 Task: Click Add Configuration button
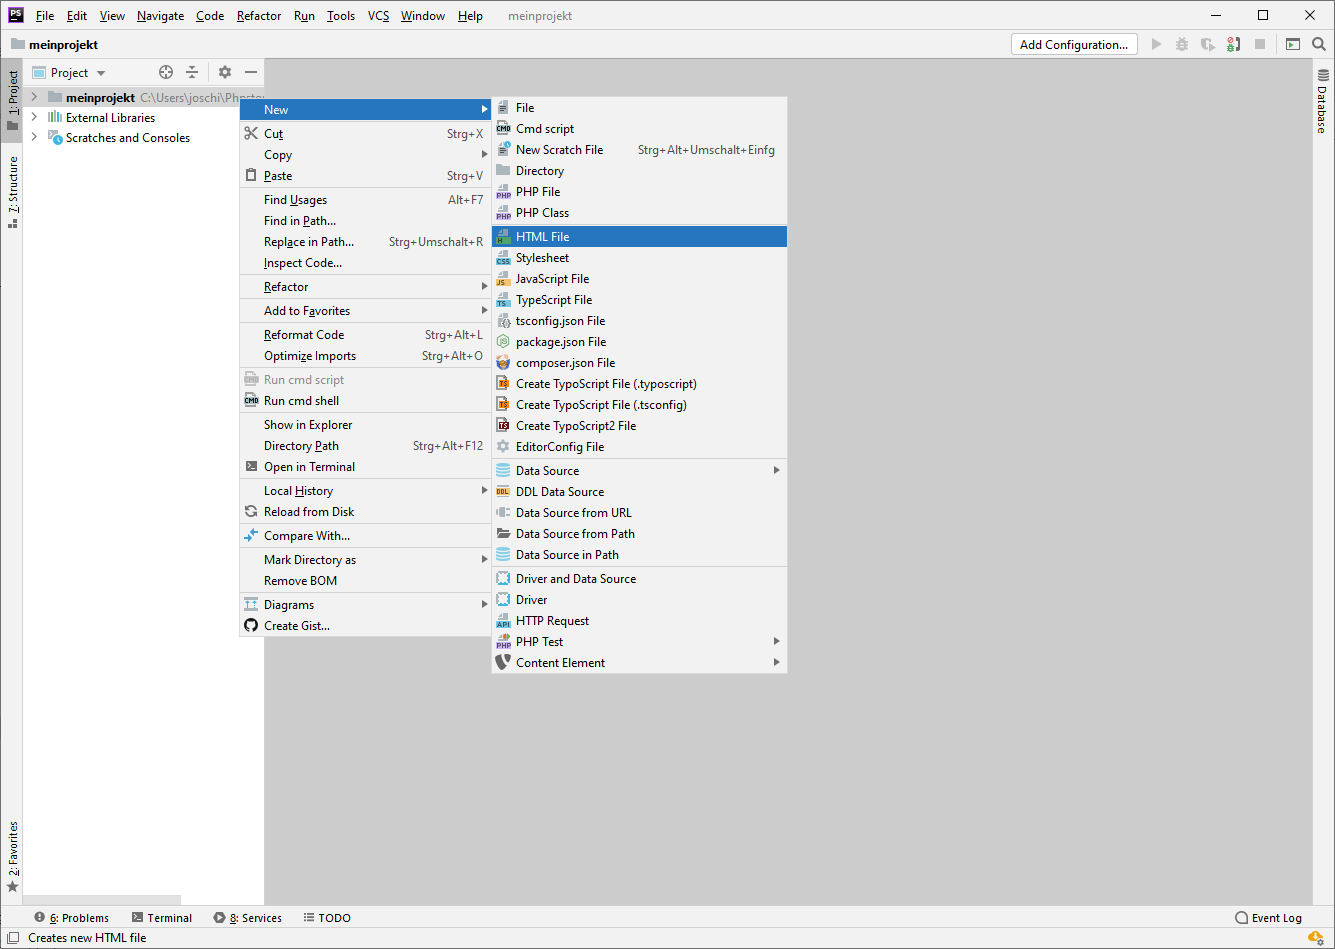tap(1073, 44)
